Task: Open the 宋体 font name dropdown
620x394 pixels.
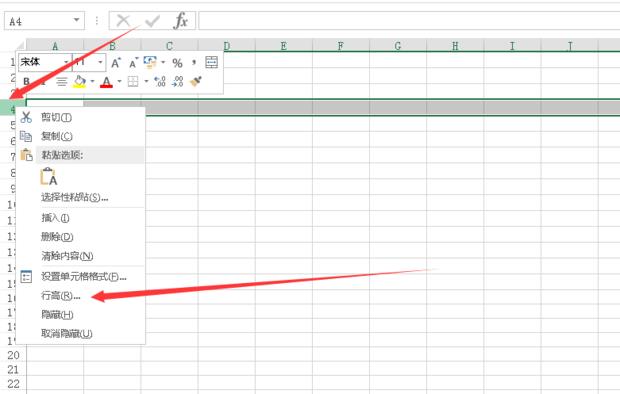Action: (66, 63)
